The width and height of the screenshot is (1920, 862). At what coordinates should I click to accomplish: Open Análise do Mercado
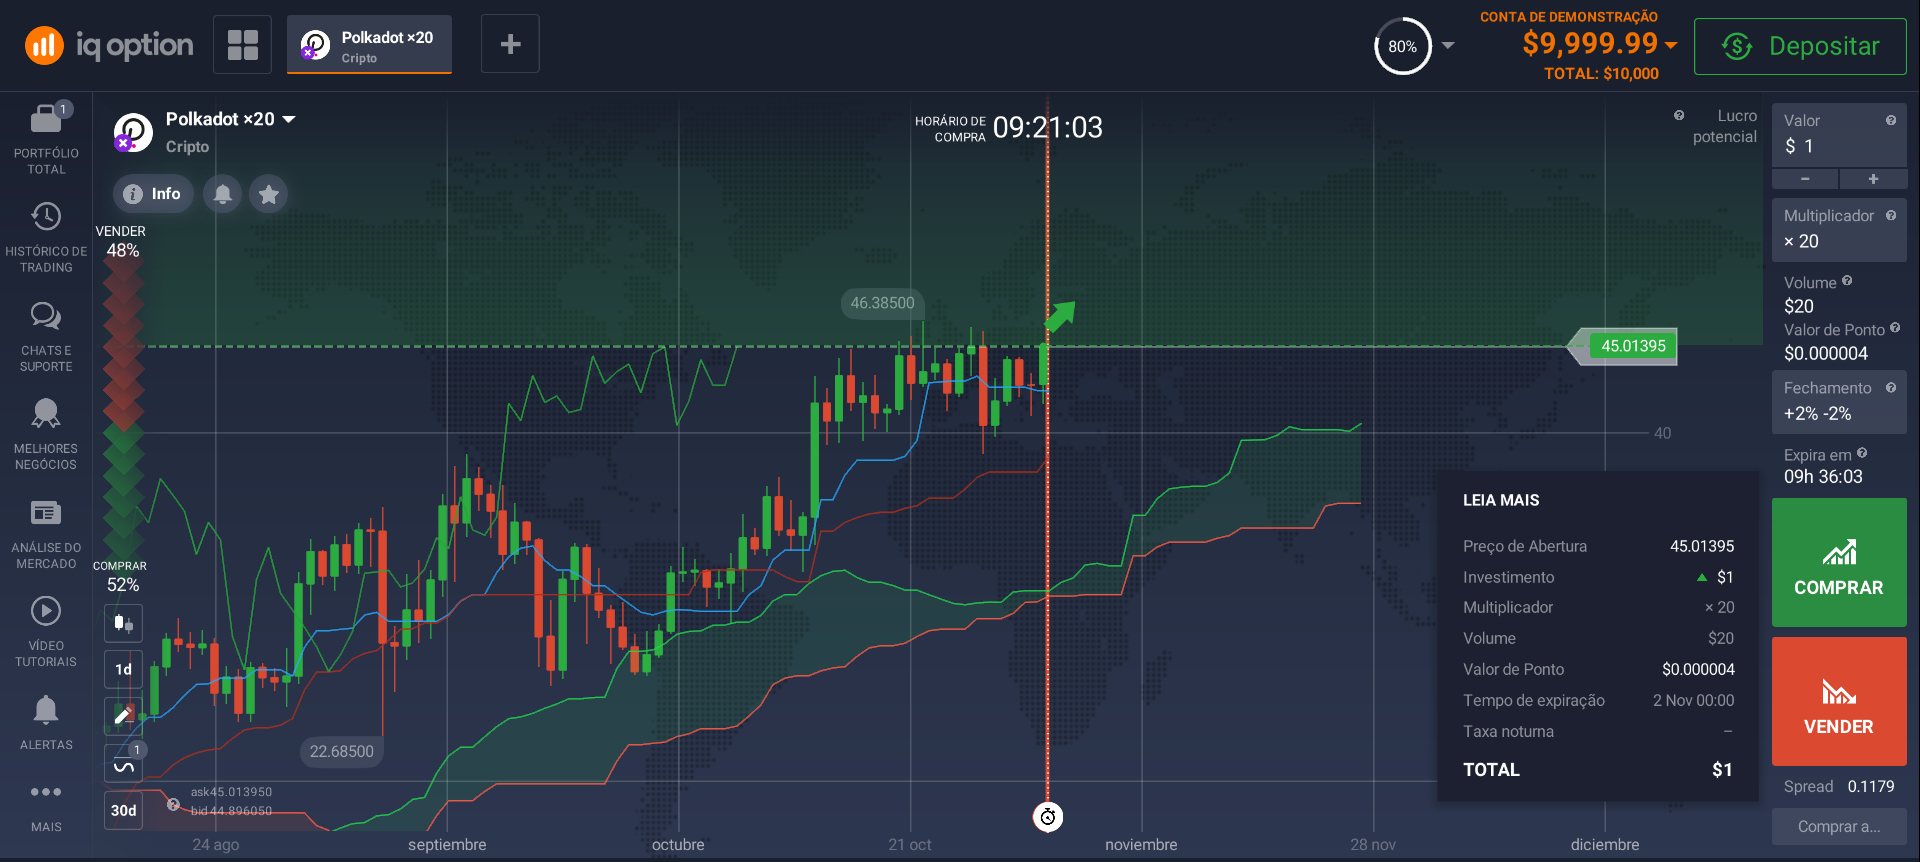tap(46, 534)
